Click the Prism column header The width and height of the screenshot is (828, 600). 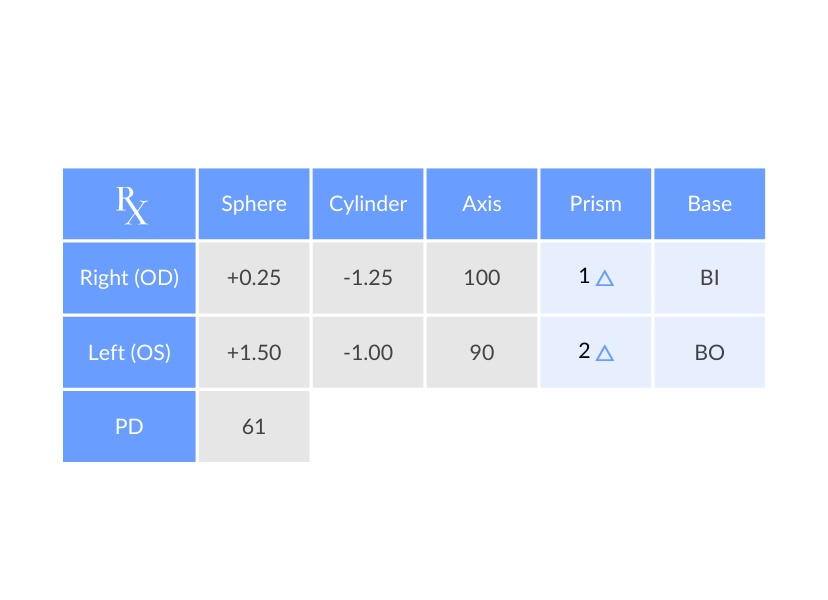click(x=596, y=204)
